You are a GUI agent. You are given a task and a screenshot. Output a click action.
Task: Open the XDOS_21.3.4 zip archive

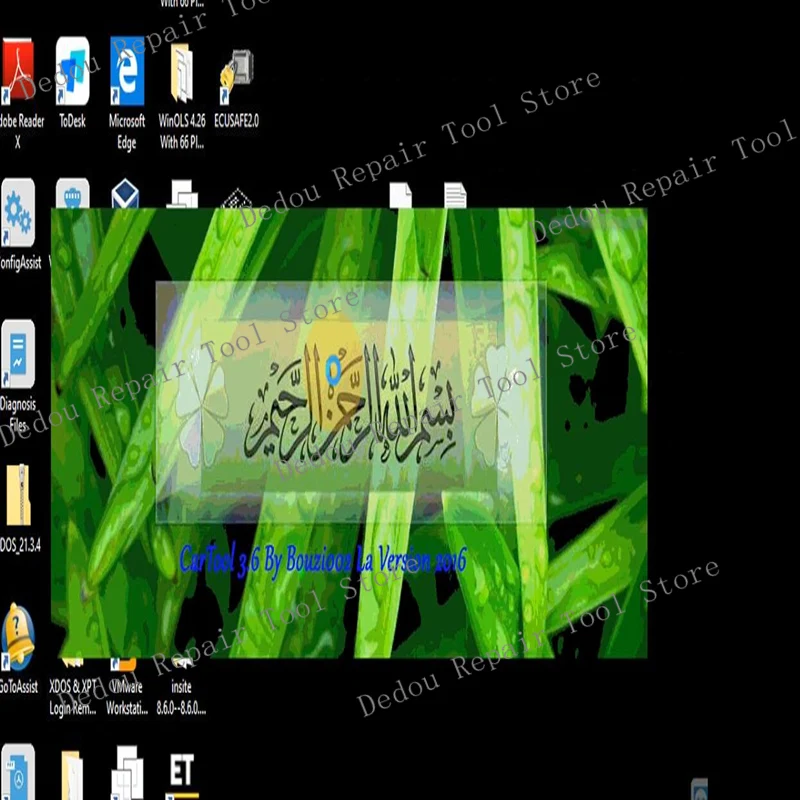(18, 495)
